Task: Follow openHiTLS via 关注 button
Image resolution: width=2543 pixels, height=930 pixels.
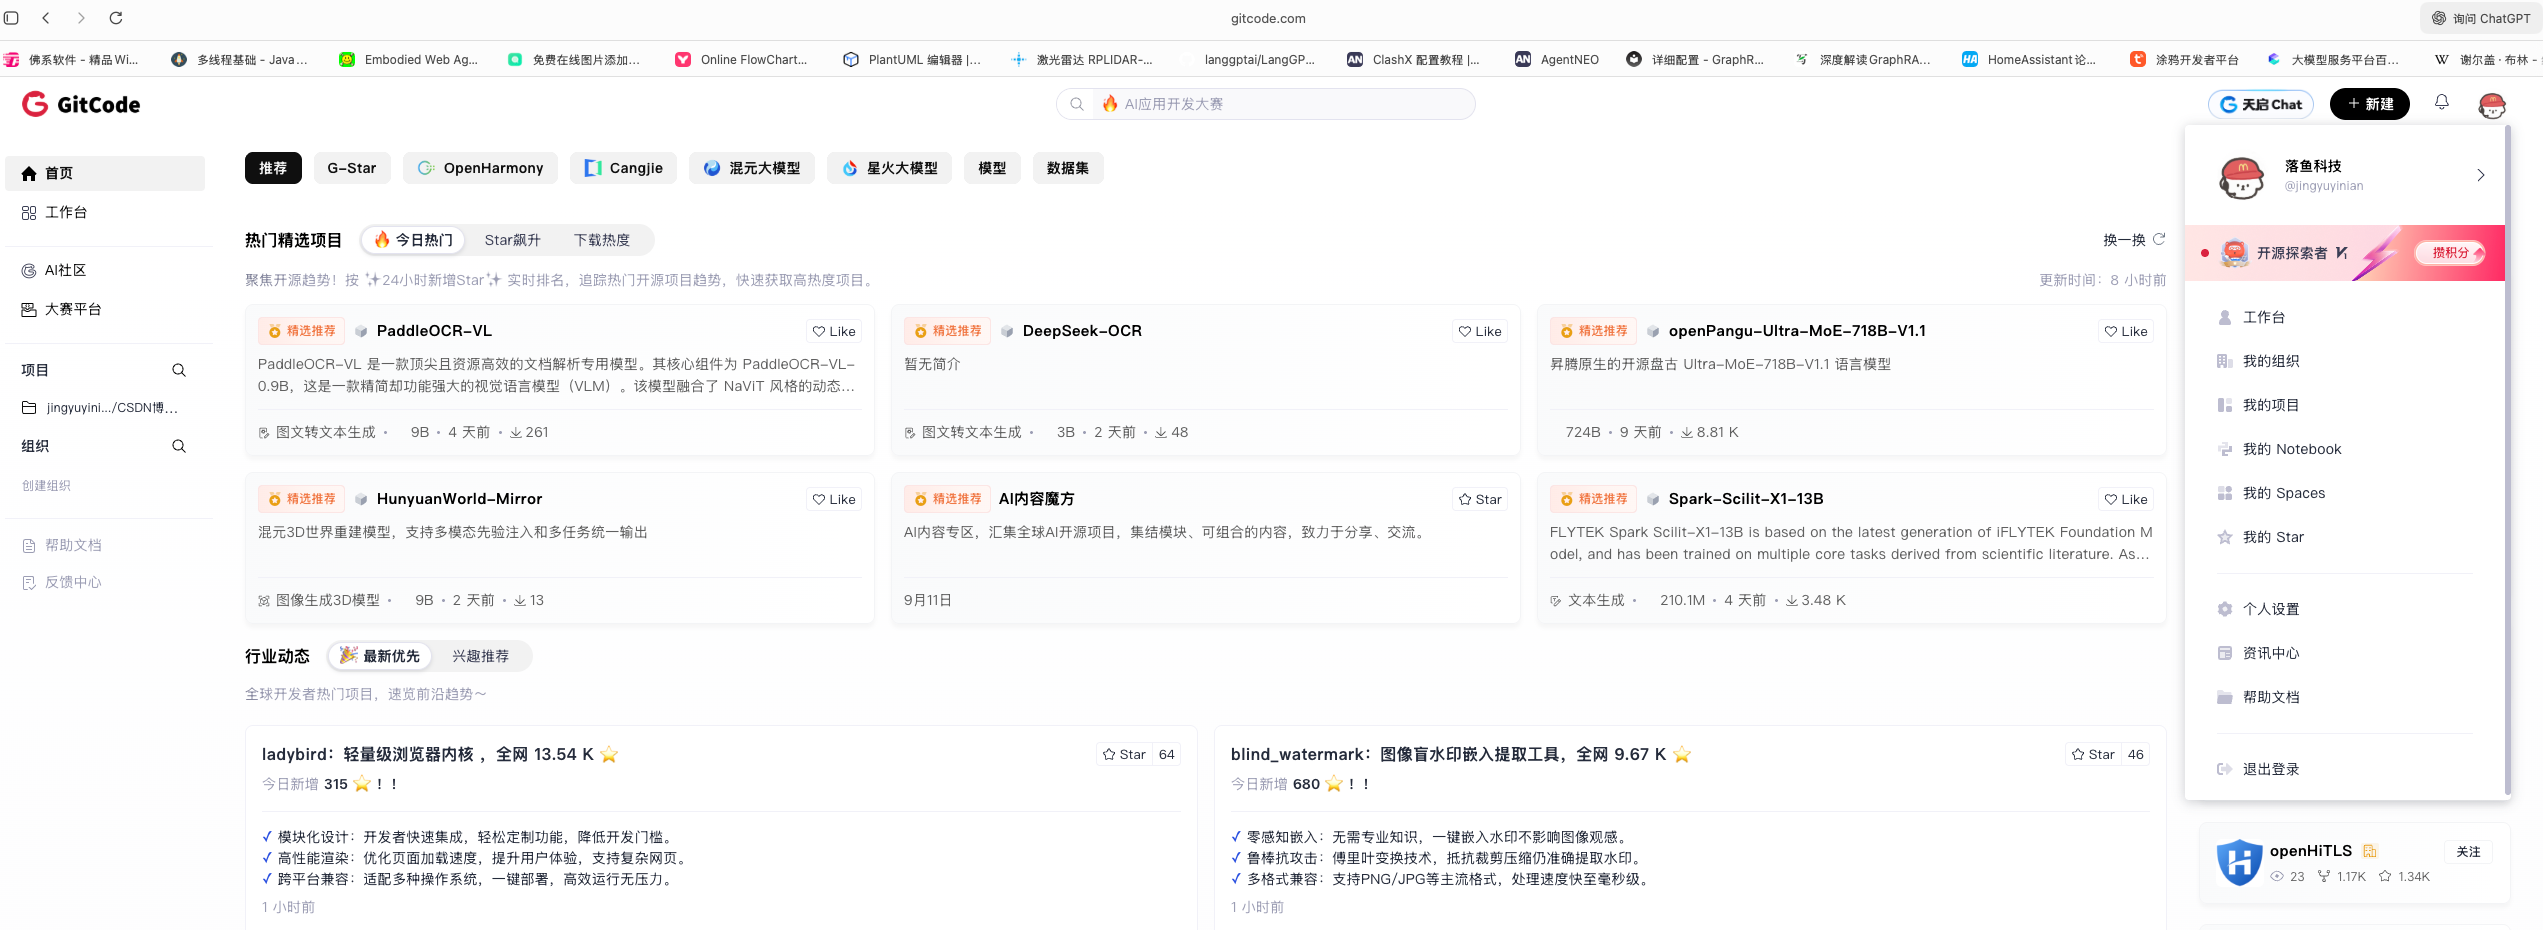Action: tap(2469, 850)
